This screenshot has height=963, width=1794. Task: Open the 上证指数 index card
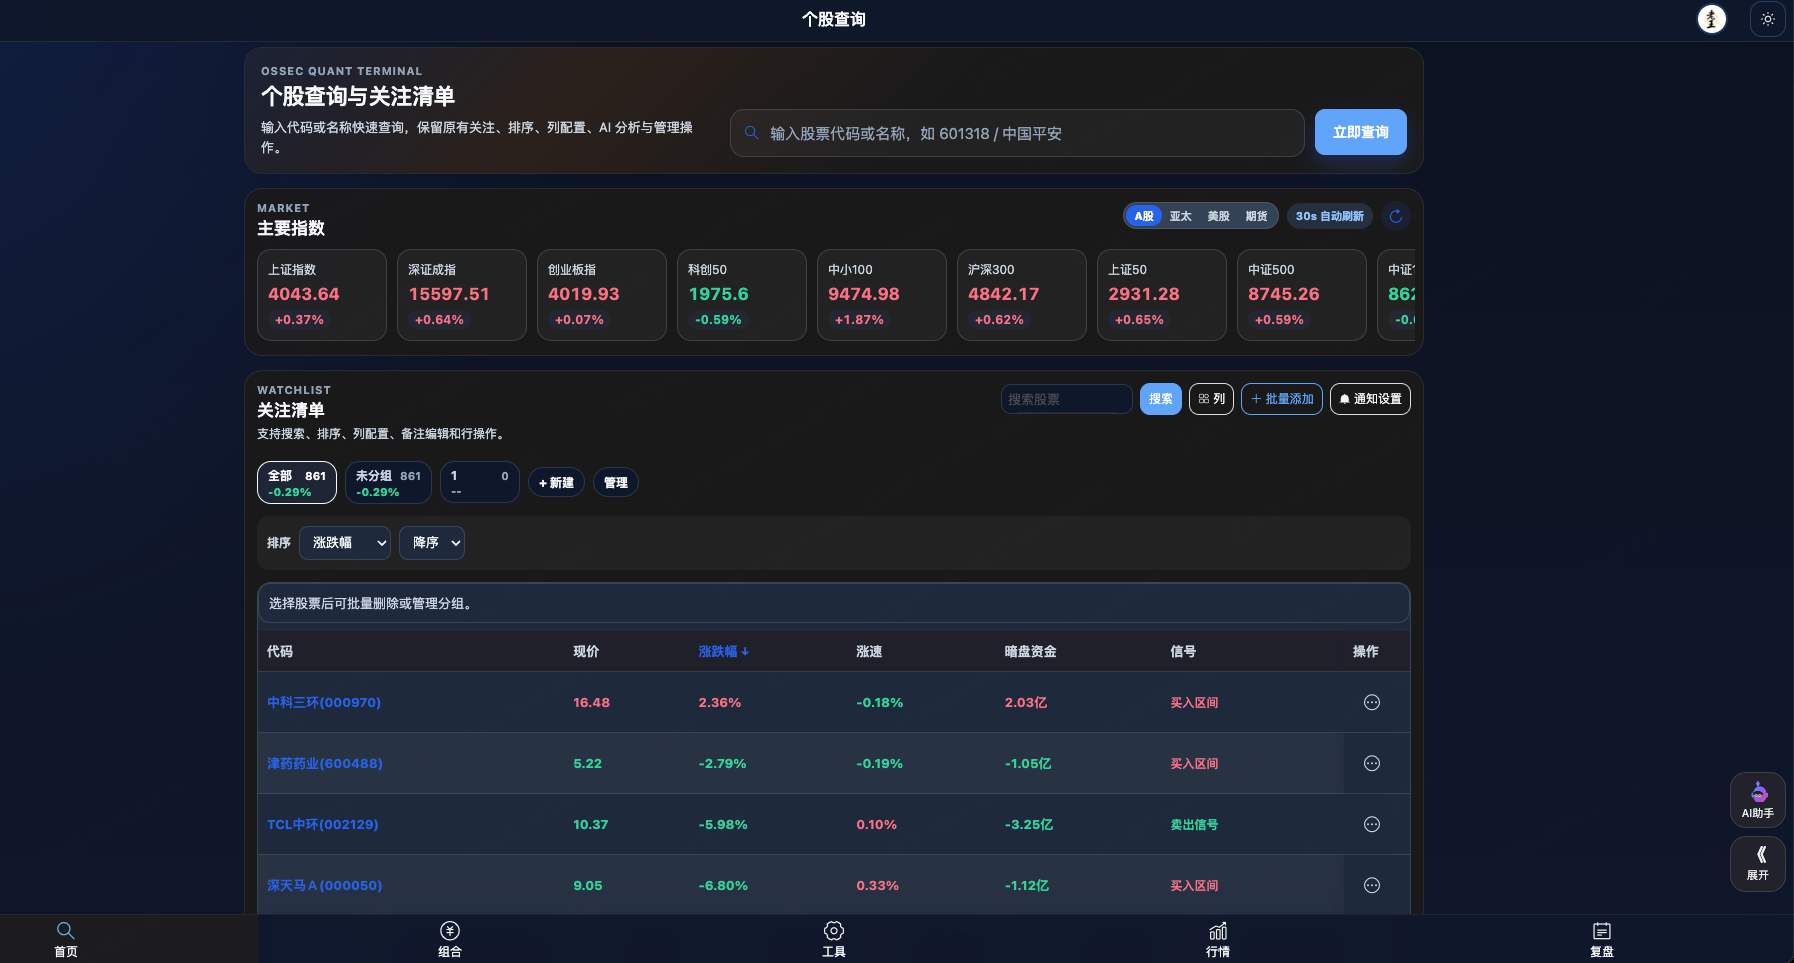coord(322,295)
